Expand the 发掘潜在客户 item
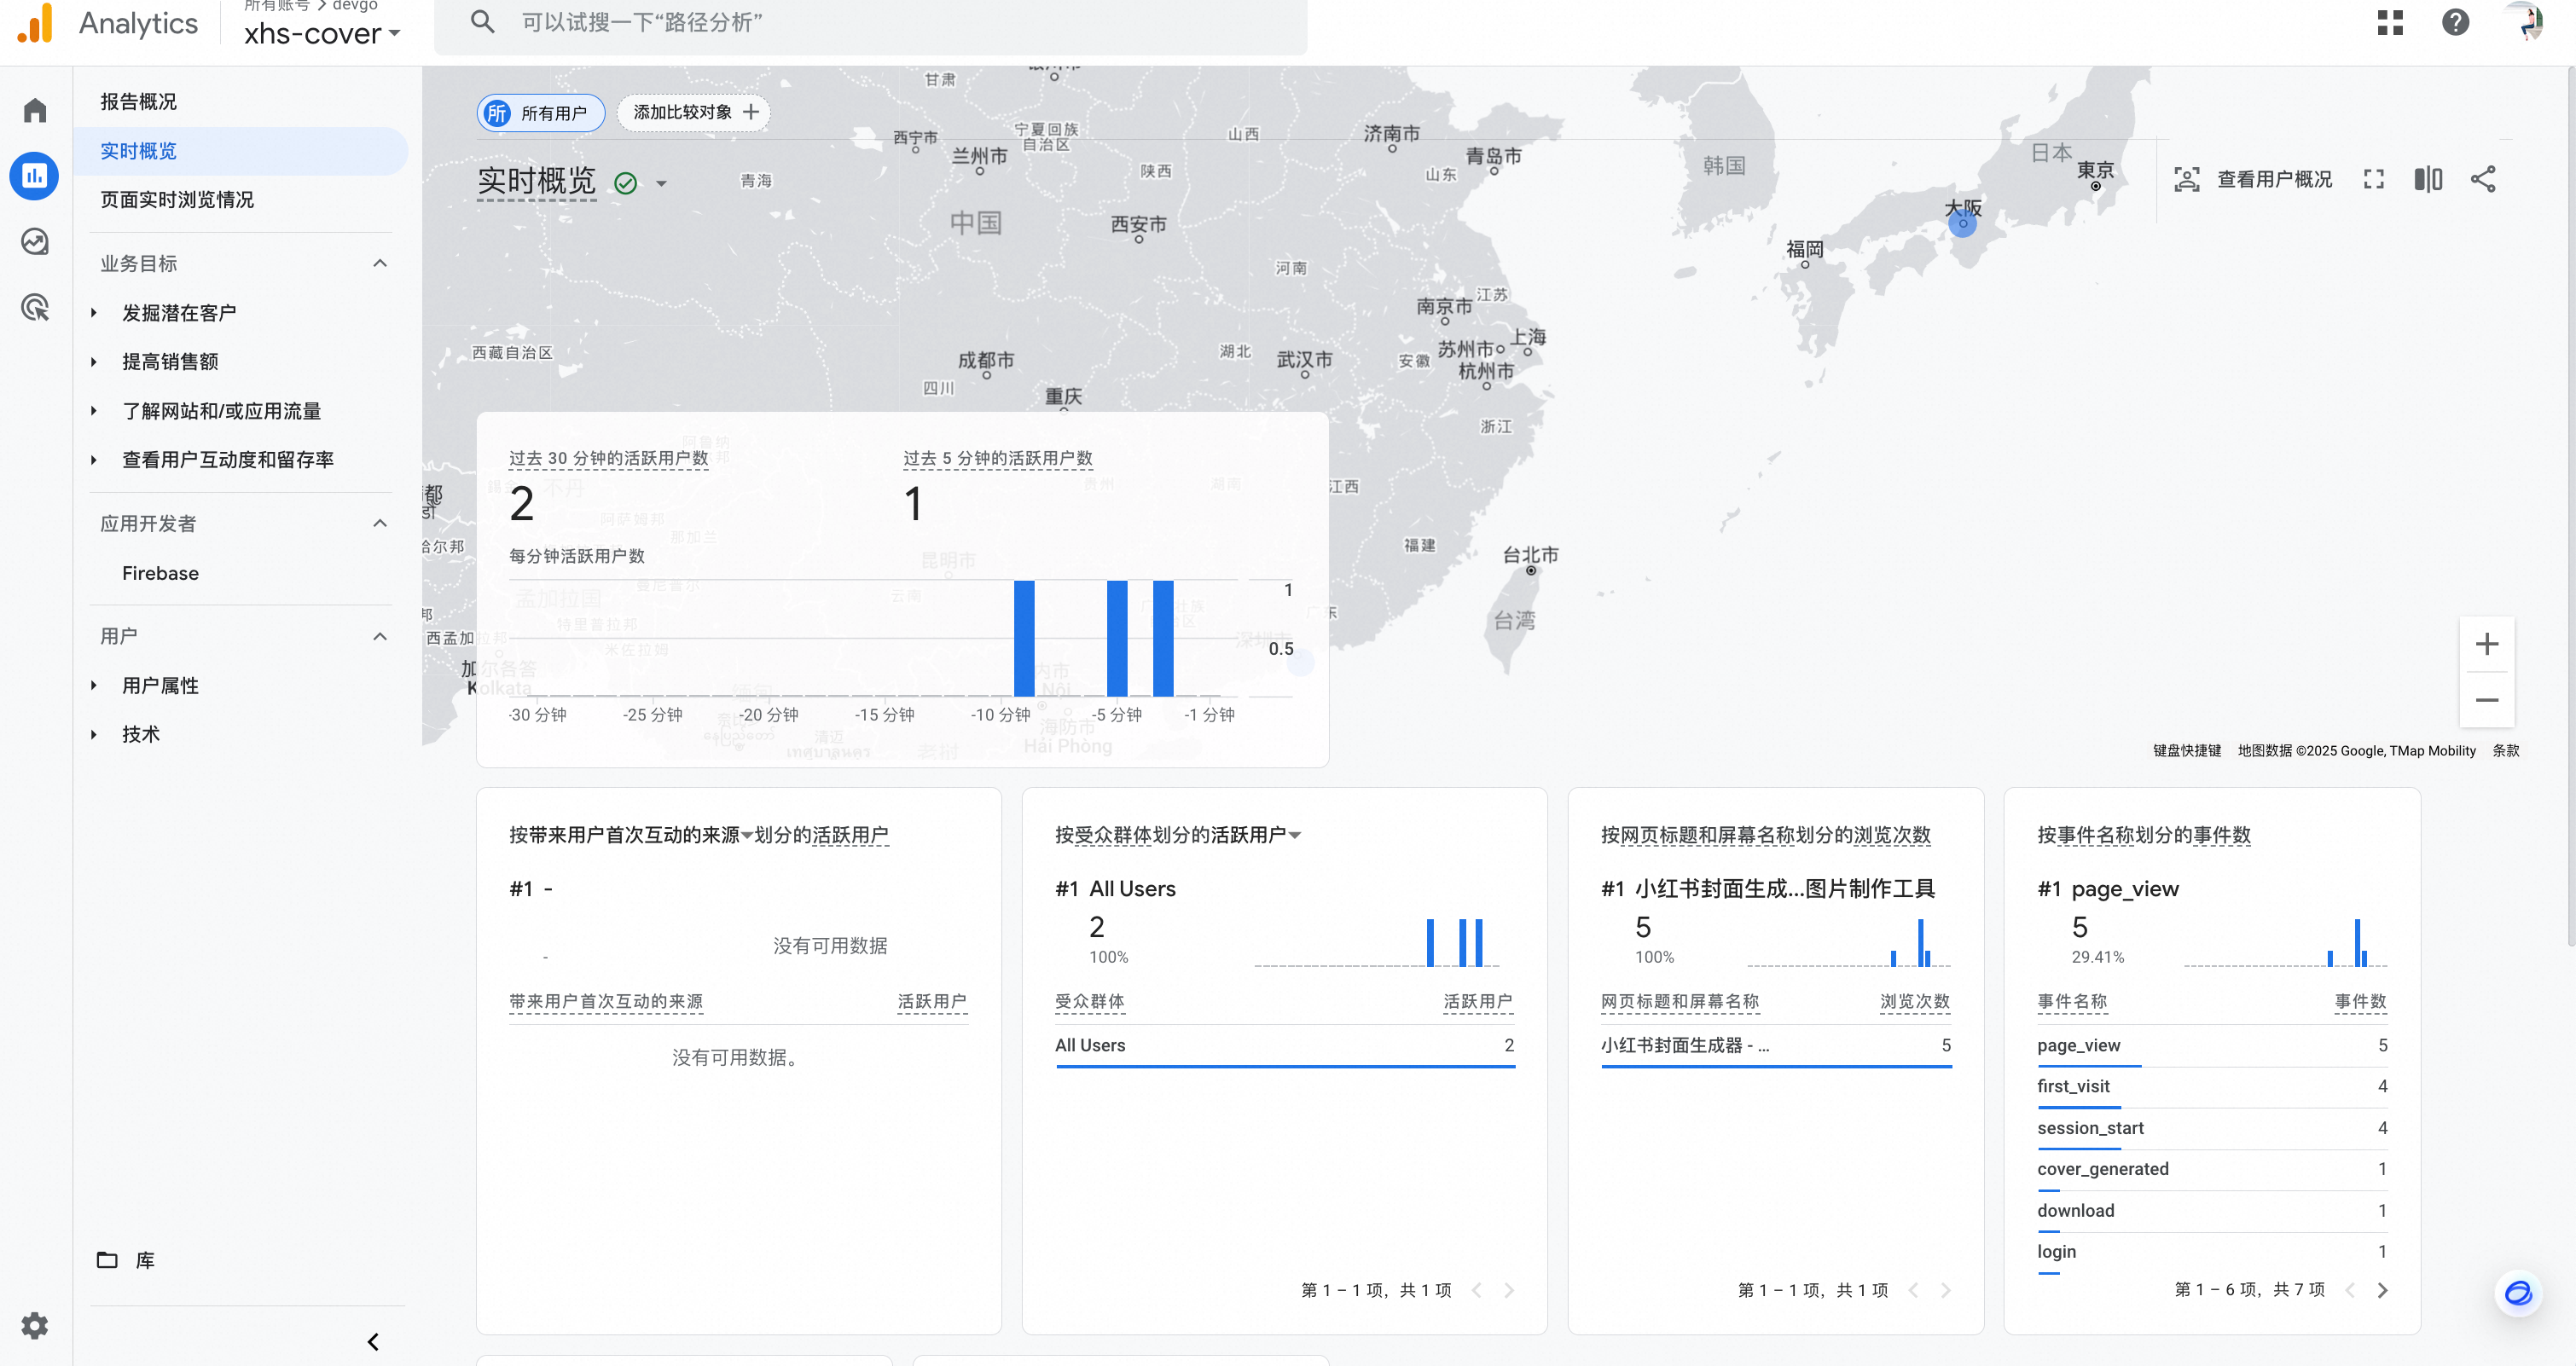Viewport: 2576px width, 1366px height. click(x=94, y=313)
